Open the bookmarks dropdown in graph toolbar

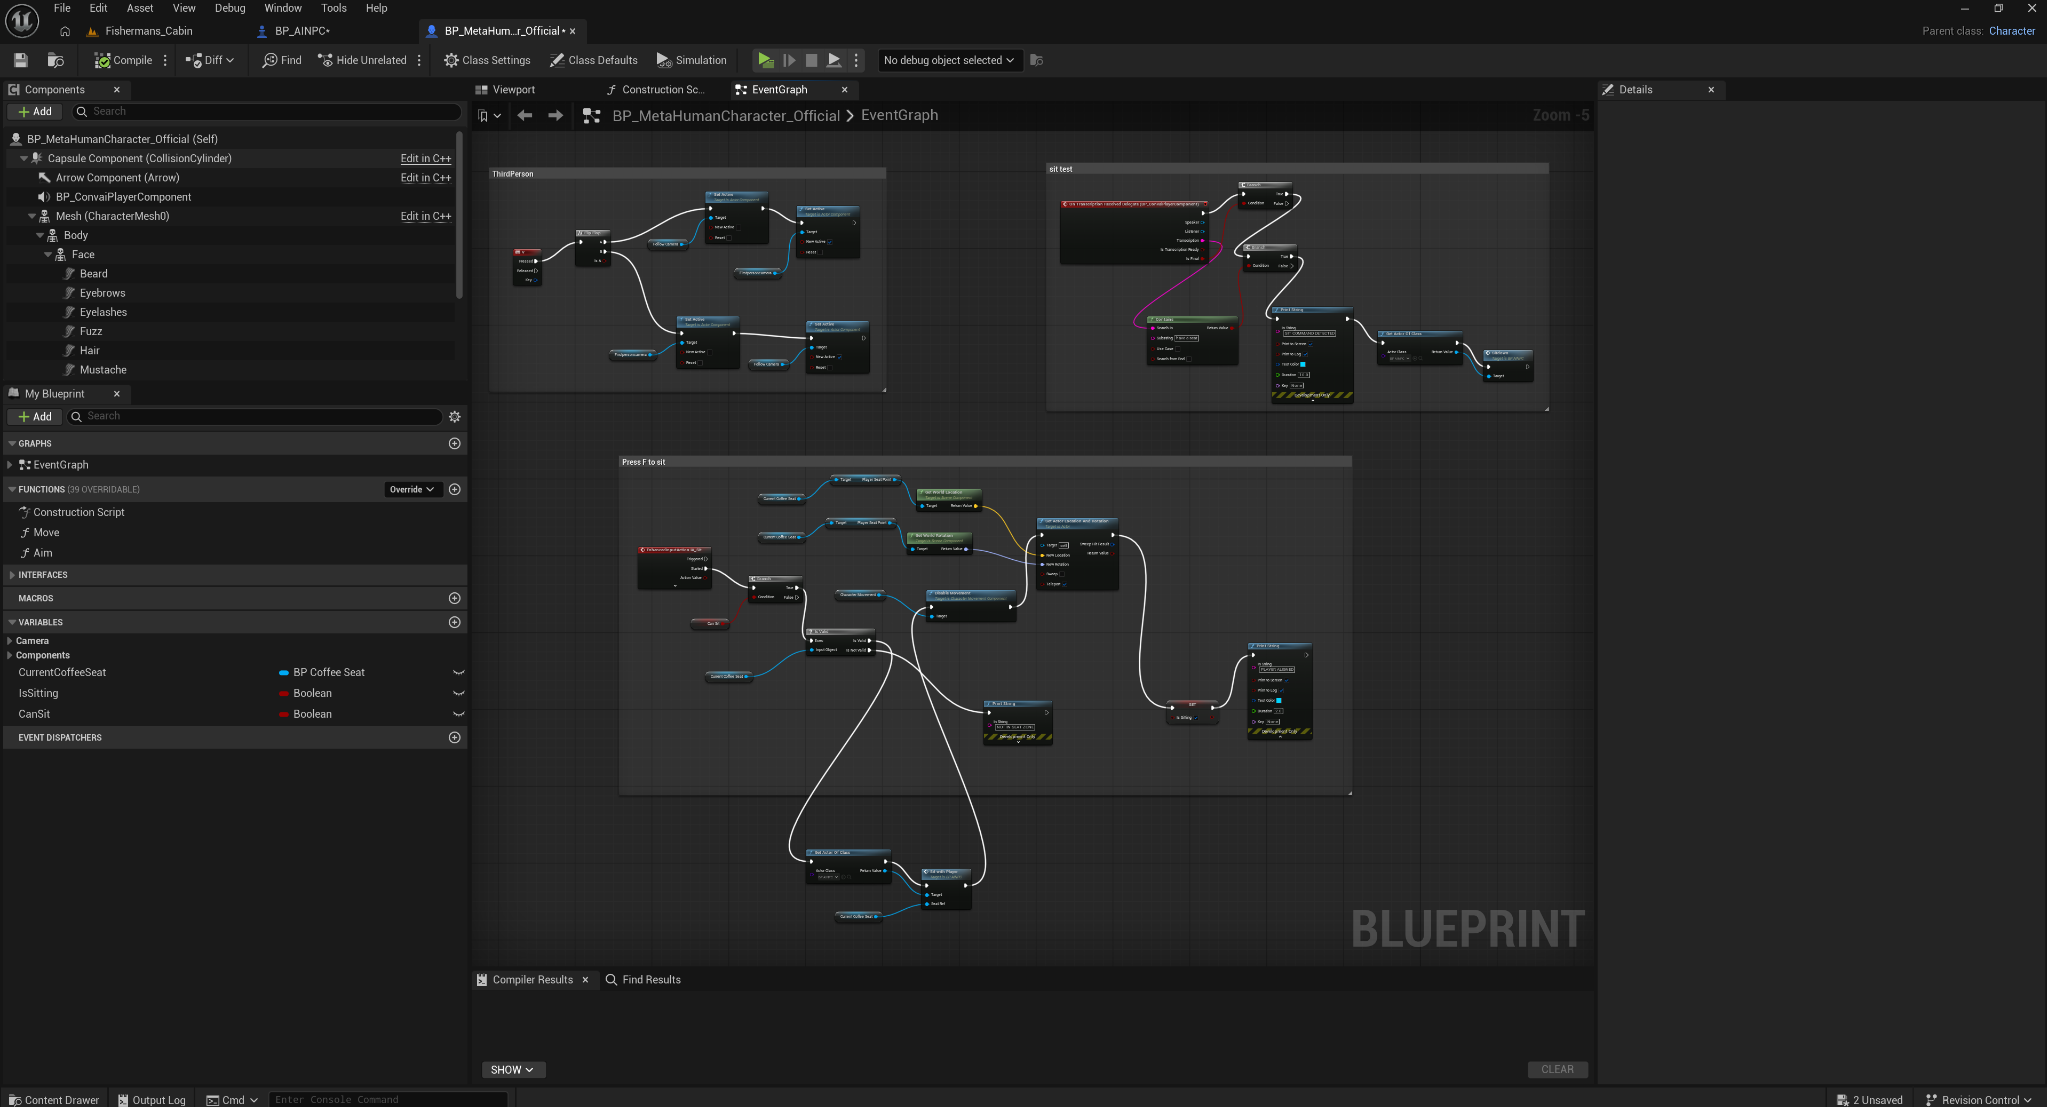489,116
